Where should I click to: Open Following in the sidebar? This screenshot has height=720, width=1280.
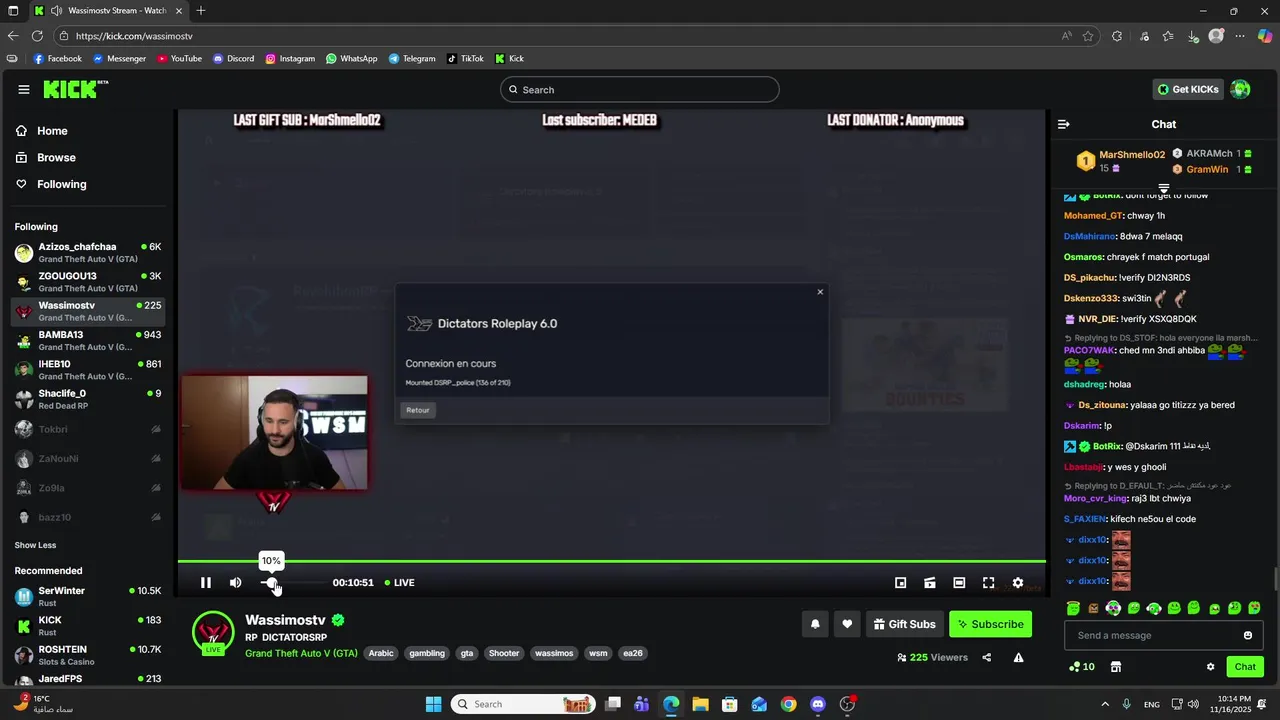click(51, 184)
